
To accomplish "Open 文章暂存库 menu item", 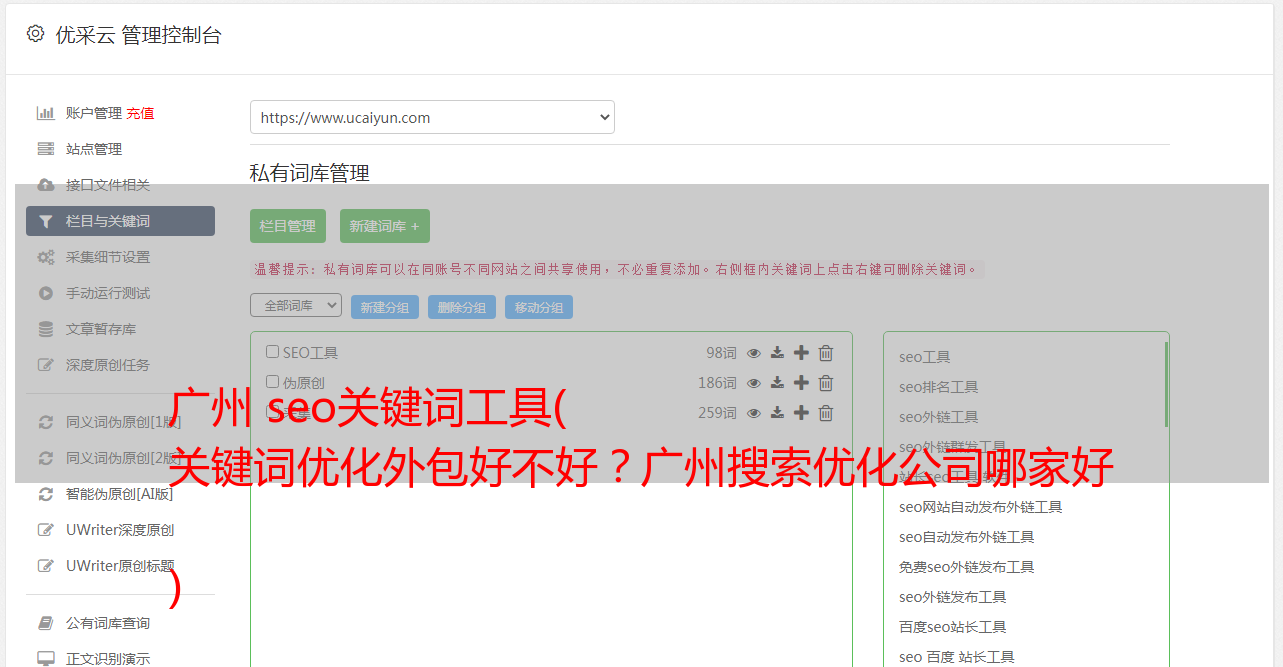I will [x=101, y=329].
